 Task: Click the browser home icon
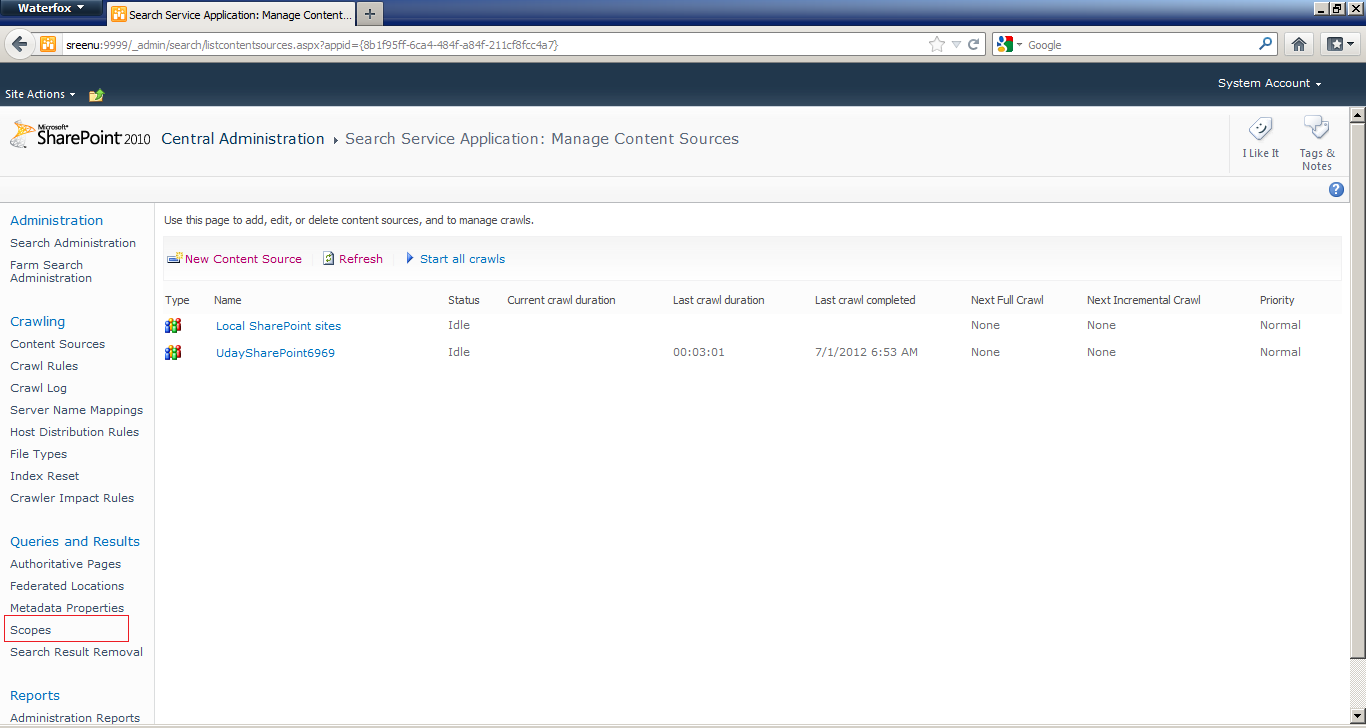point(1298,44)
